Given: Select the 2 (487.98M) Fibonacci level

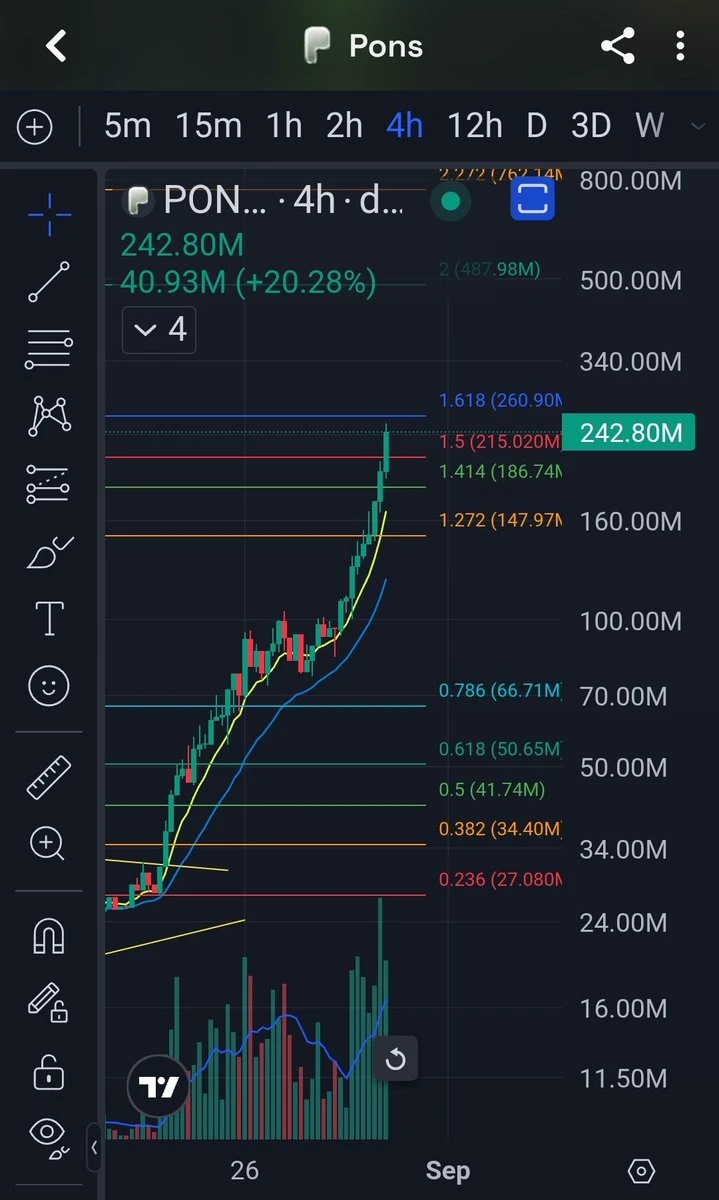Looking at the screenshot, I should [x=489, y=269].
